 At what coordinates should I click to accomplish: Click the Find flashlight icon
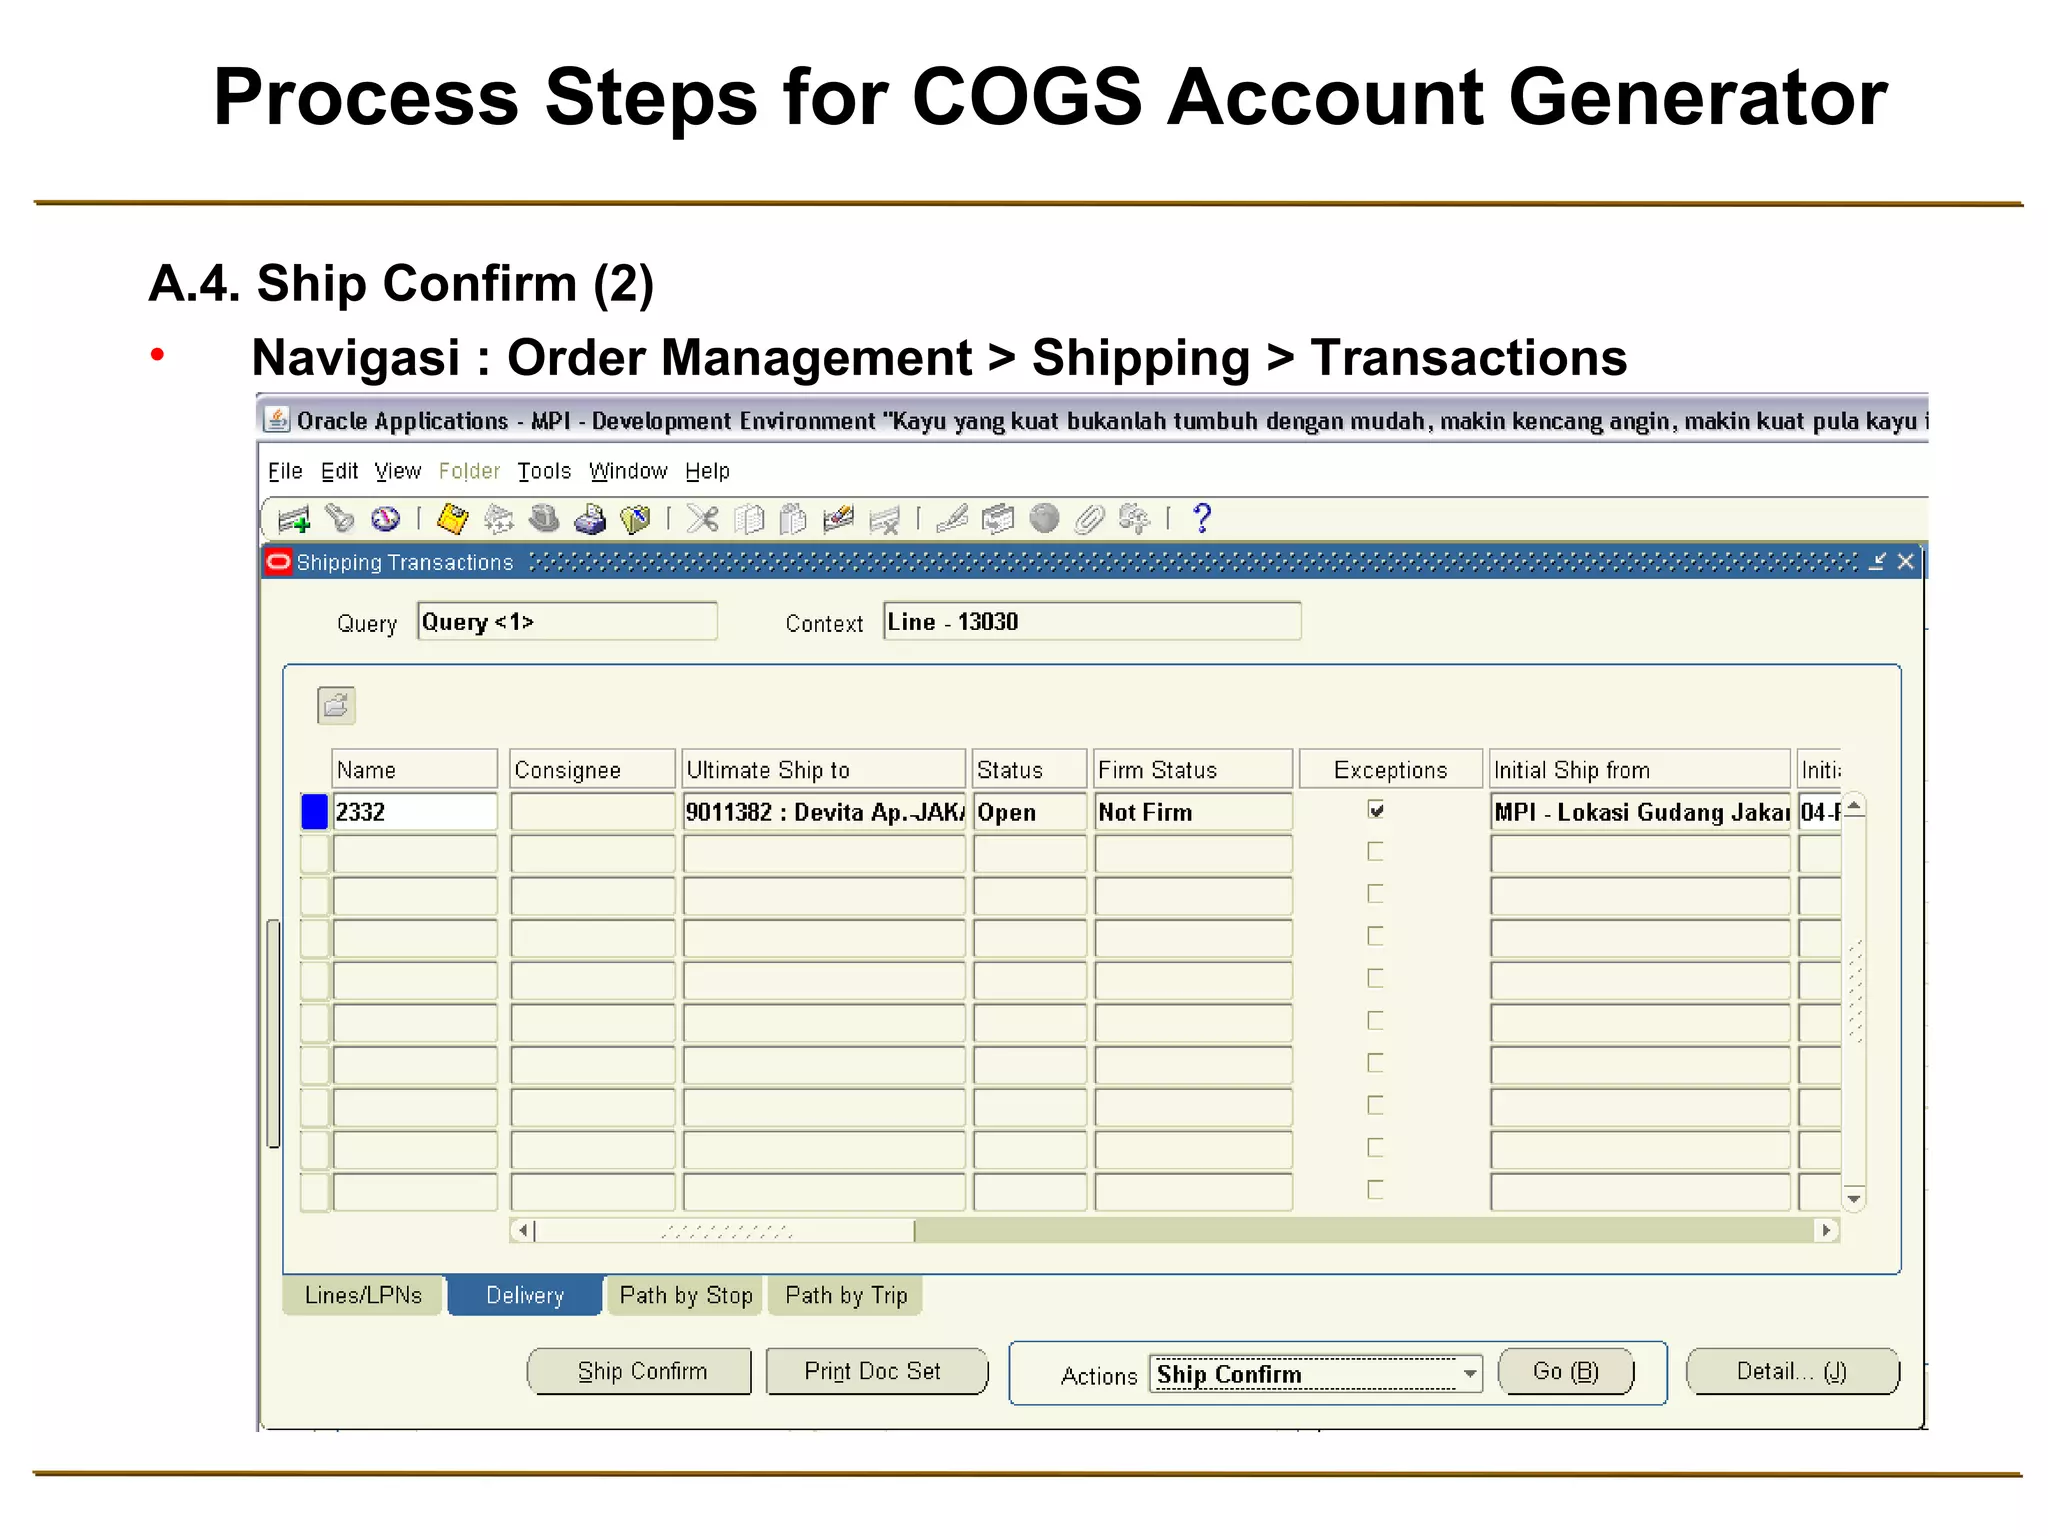click(x=340, y=518)
